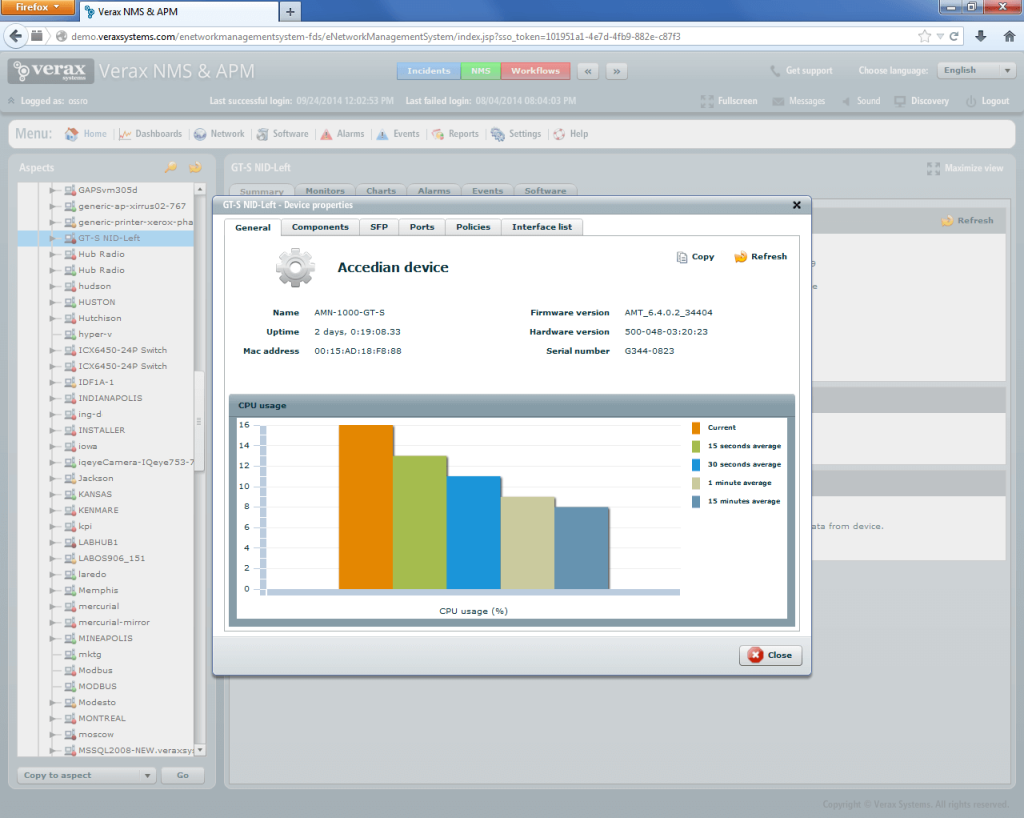Click the Copy icon in Device properties

[x=682, y=257]
